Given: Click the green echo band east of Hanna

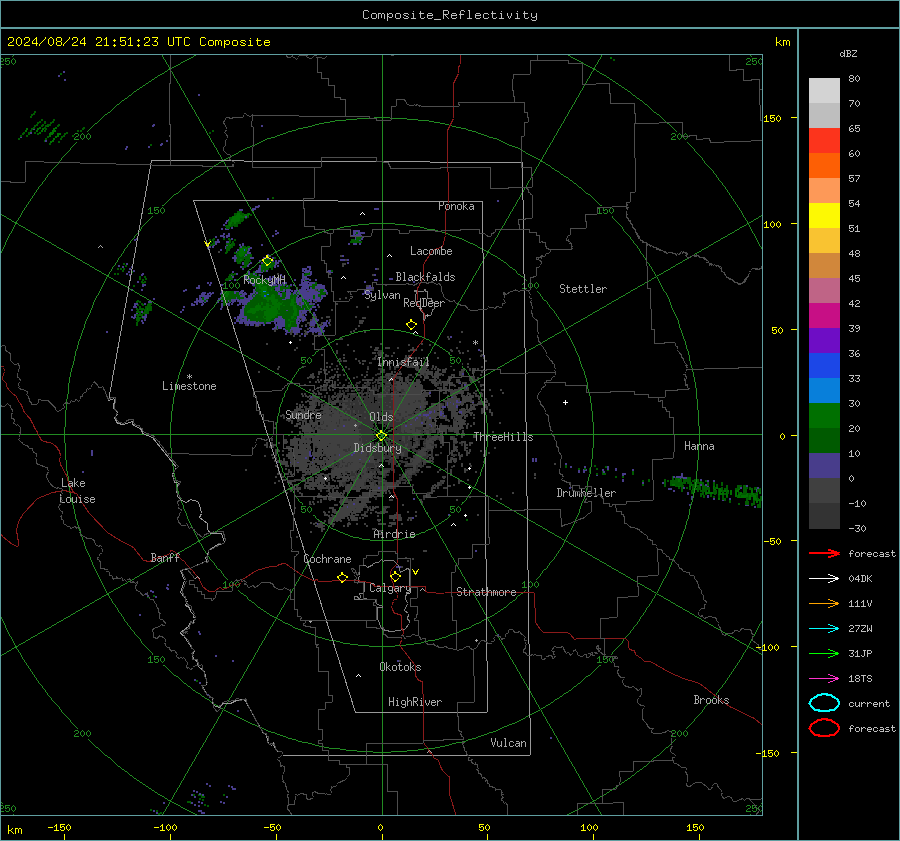Looking at the screenshot, I should click(x=712, y=490).
